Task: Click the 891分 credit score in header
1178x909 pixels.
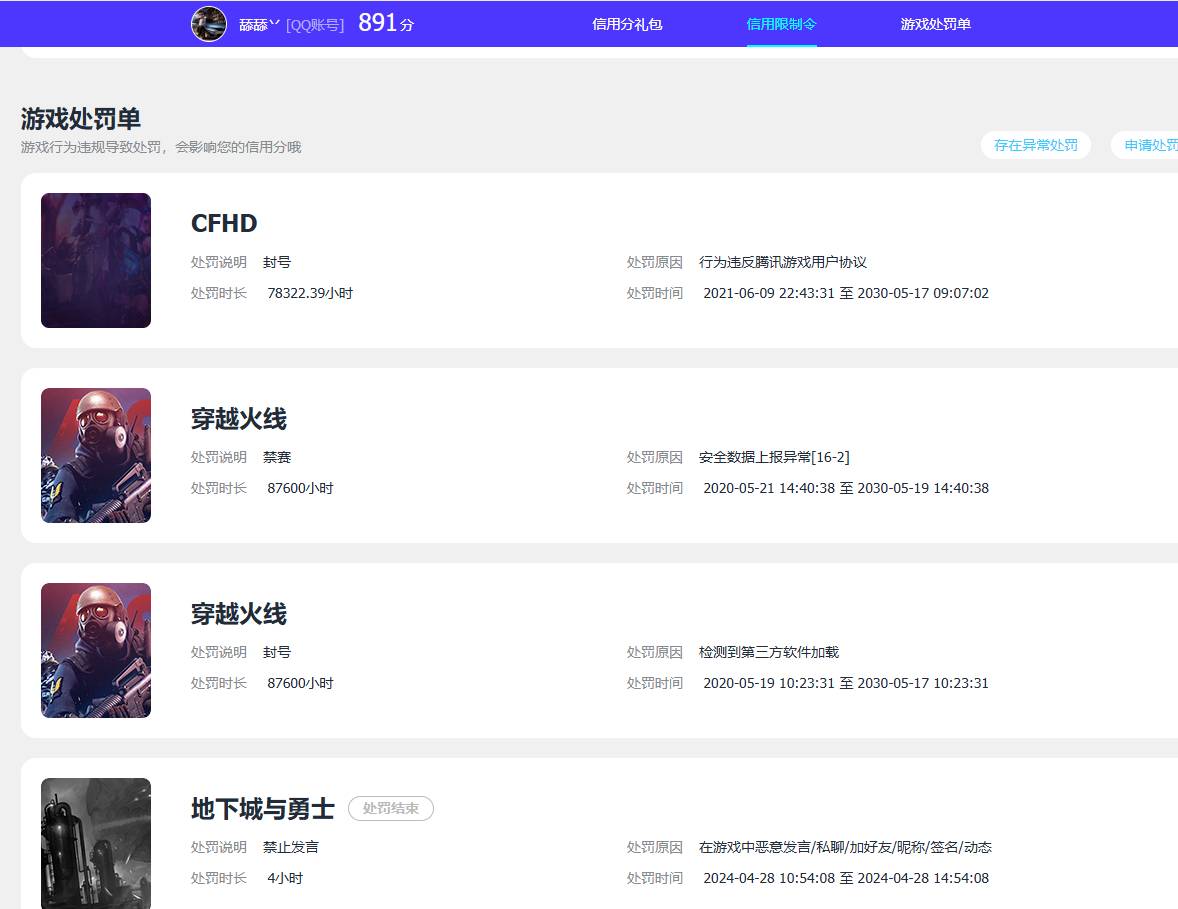Action: click(x=385, y=23)
